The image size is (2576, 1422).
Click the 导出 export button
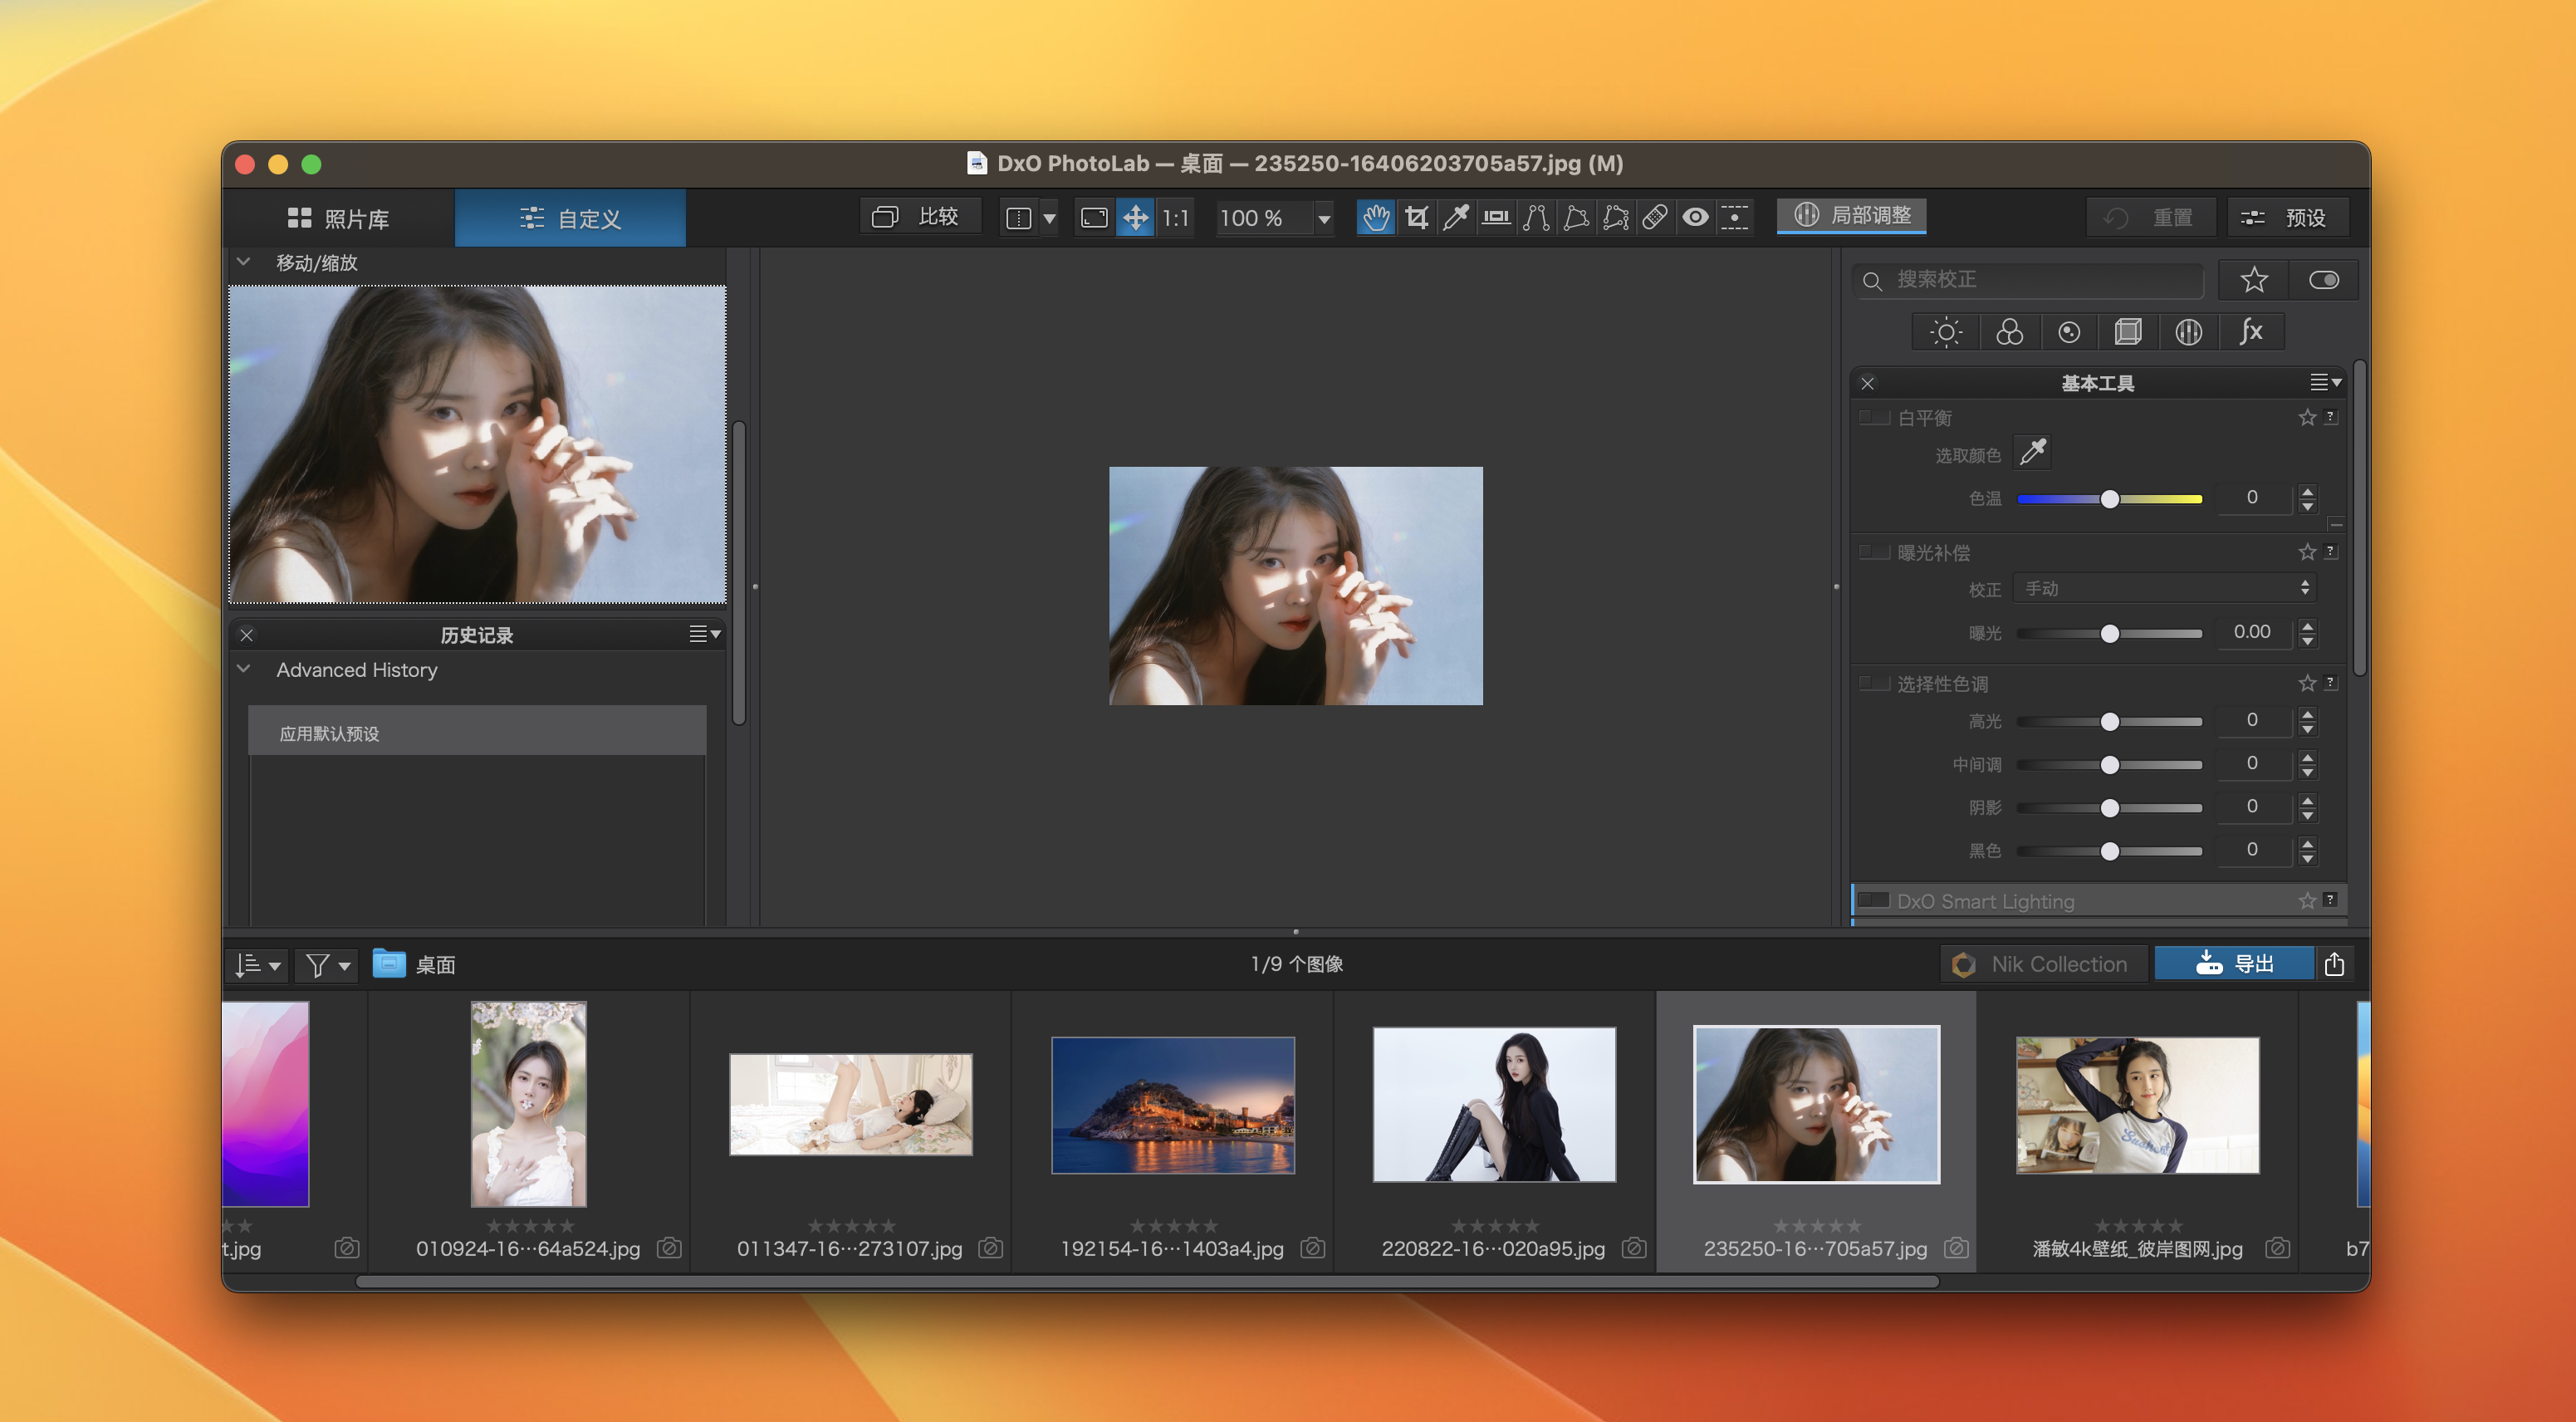[x=2234, y=964]
